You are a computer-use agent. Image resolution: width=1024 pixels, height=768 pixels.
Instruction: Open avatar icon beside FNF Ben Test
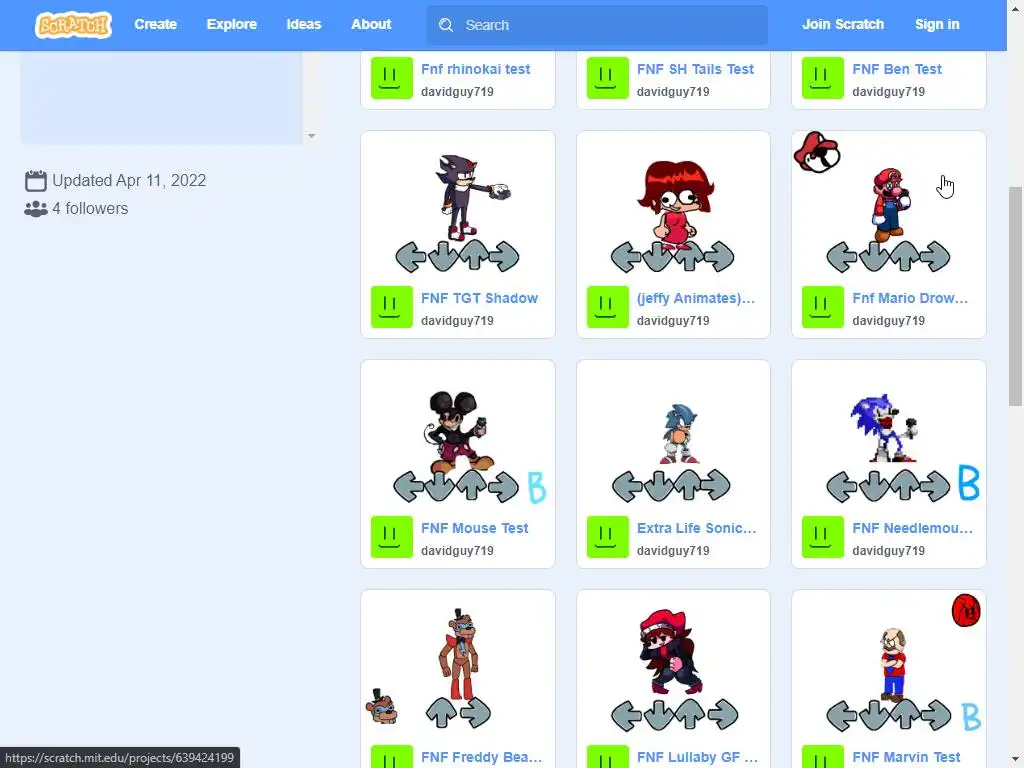point(822,78)
